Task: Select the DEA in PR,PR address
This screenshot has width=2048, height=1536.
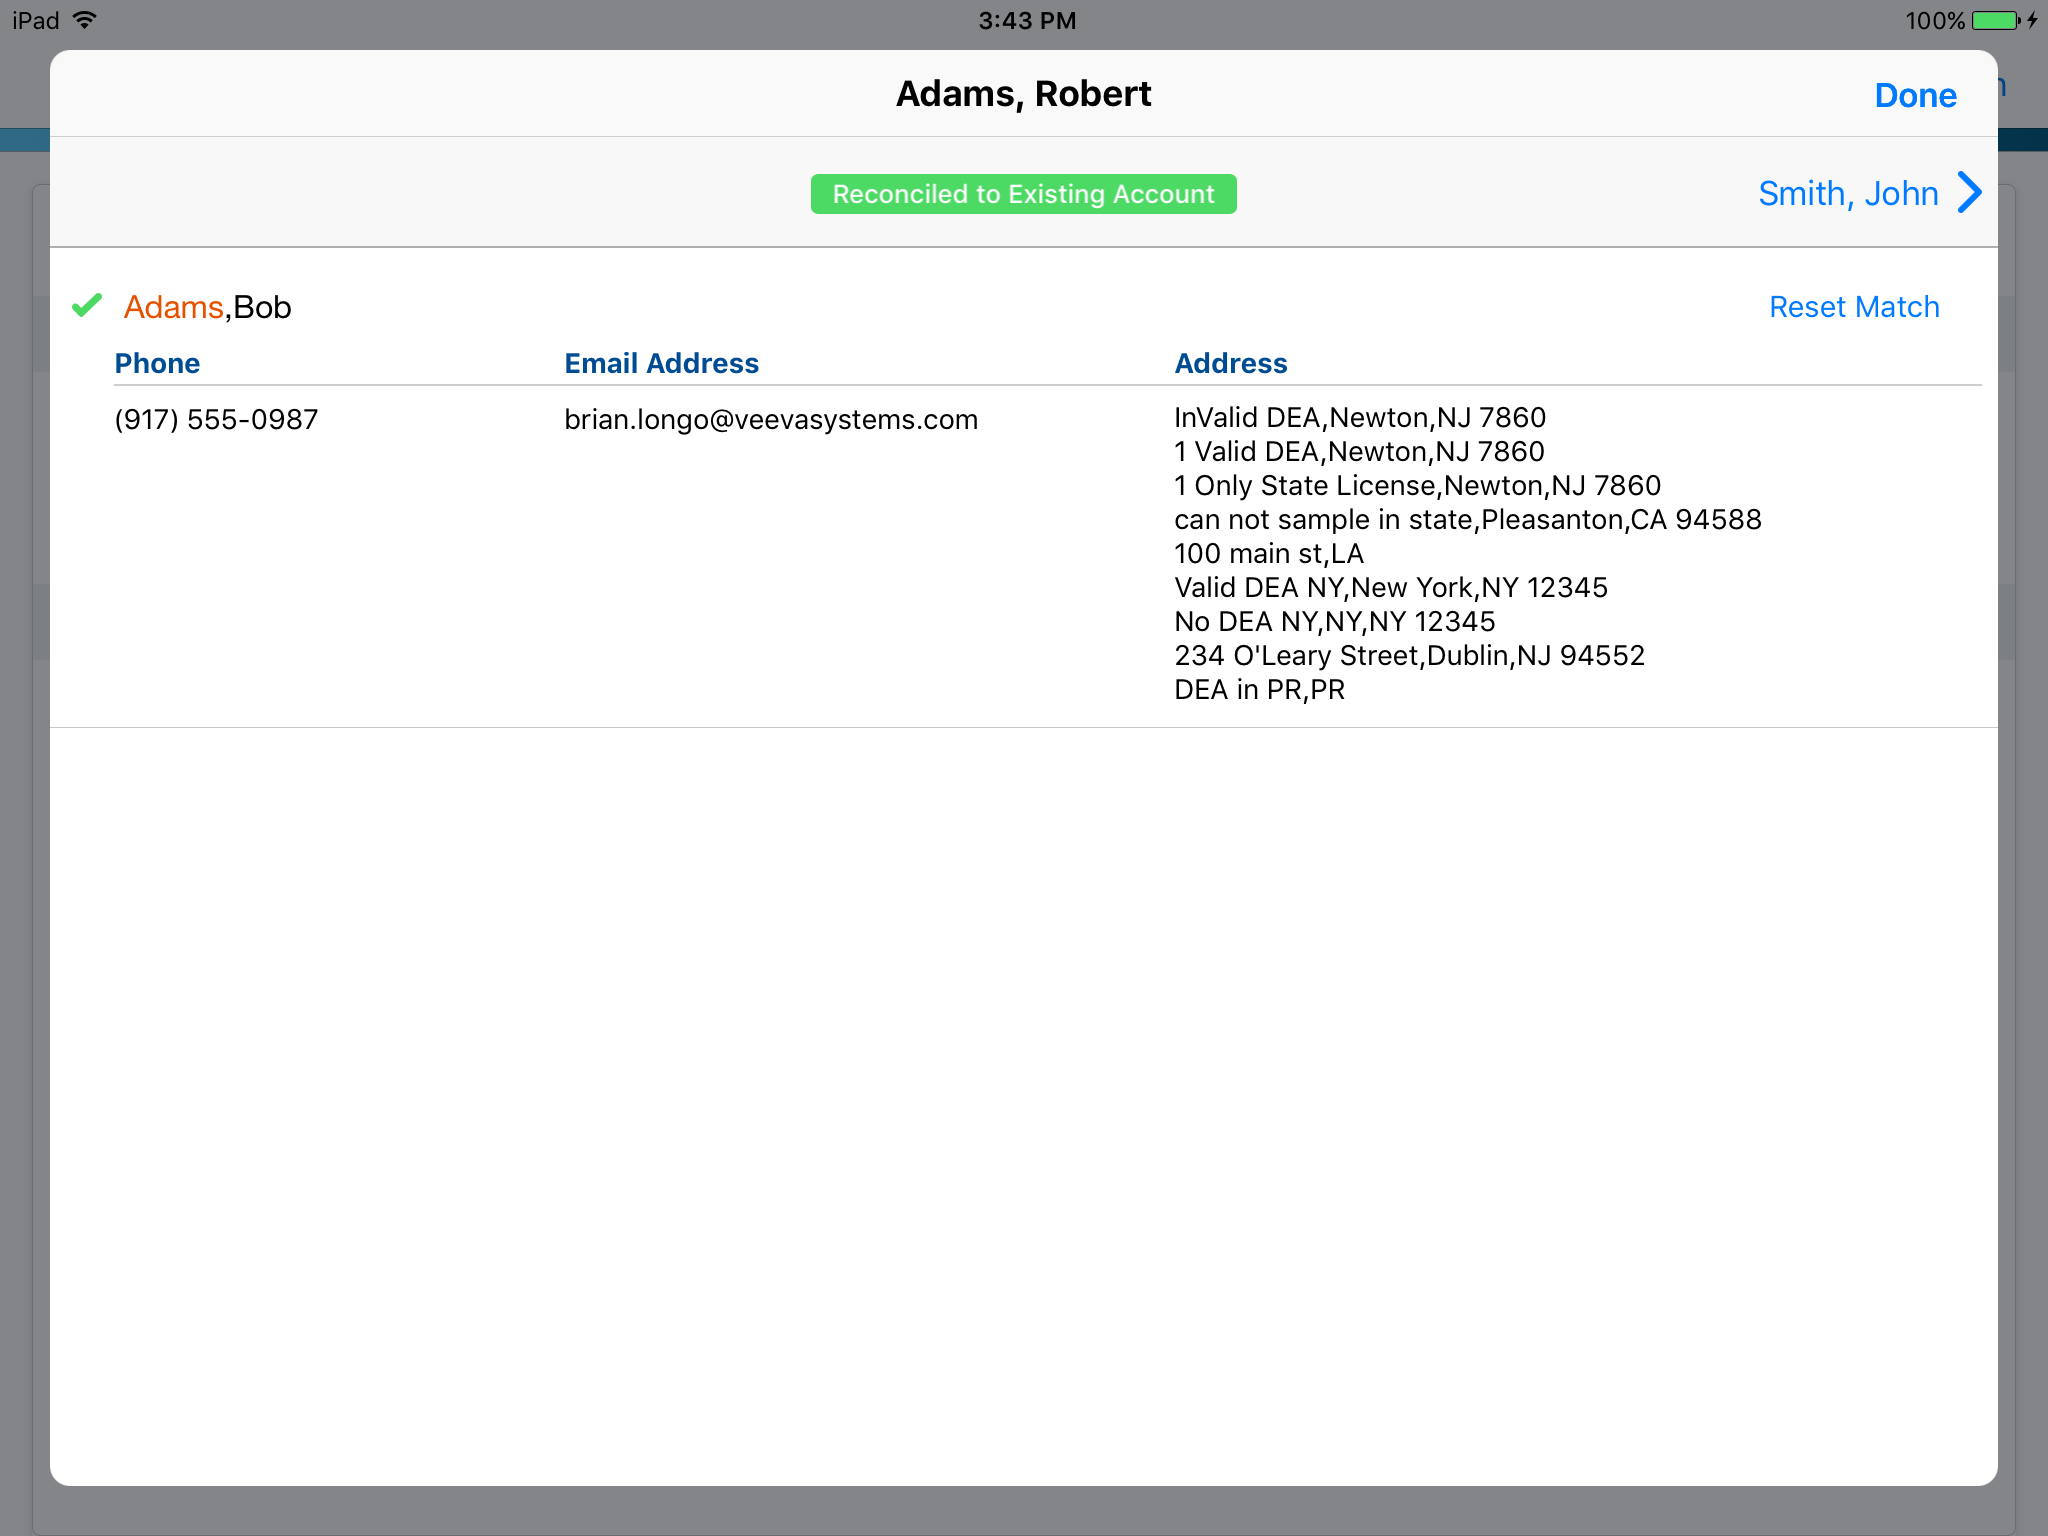Action: point(1258,689)
